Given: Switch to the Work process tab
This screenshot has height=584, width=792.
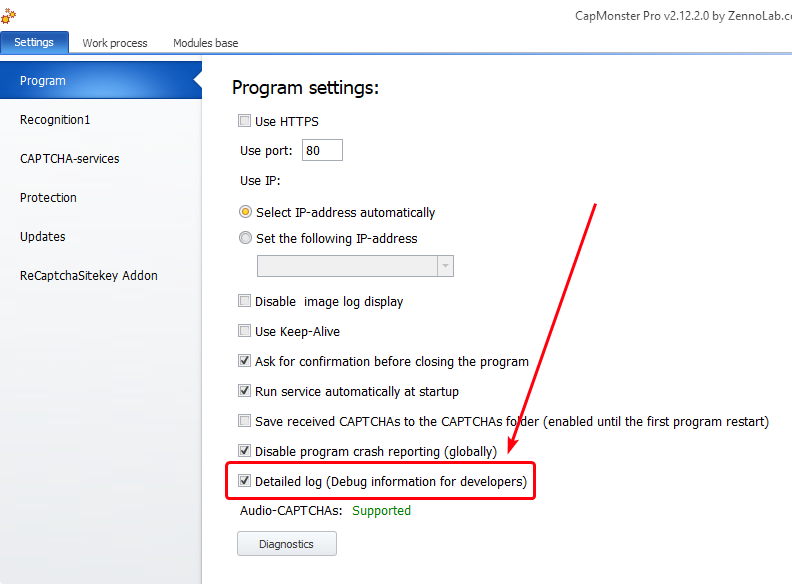Looking at the screenshot, I should click(115, 43).
